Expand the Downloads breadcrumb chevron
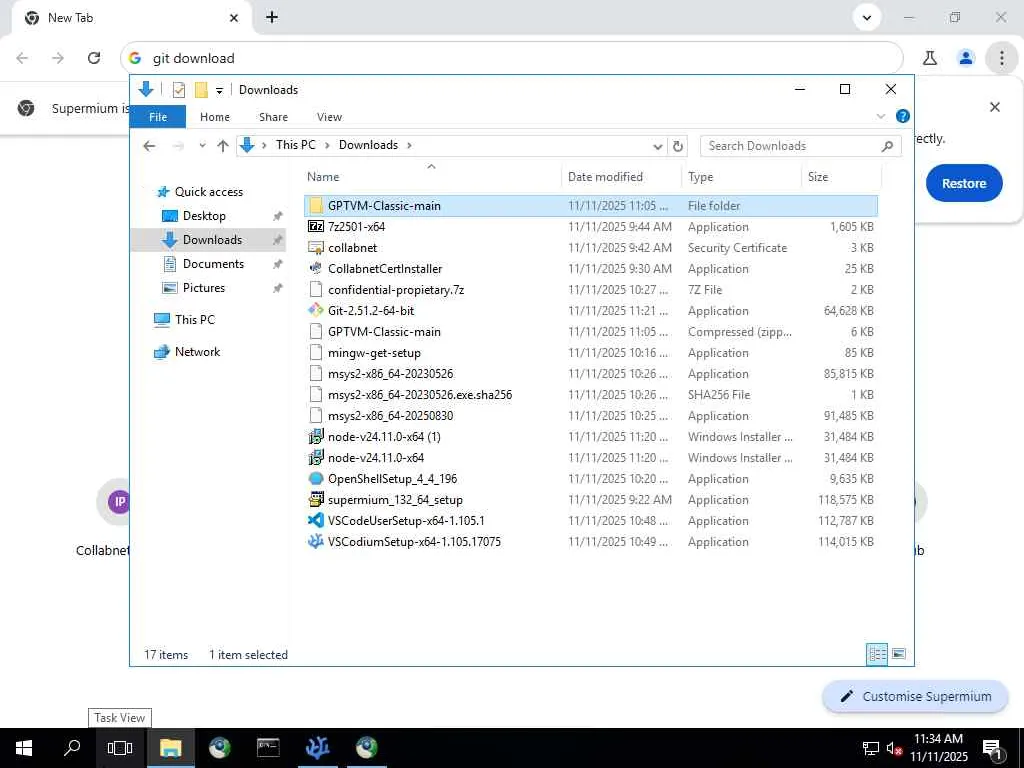The image size is (1024, 768). click(x=409, y=145)
